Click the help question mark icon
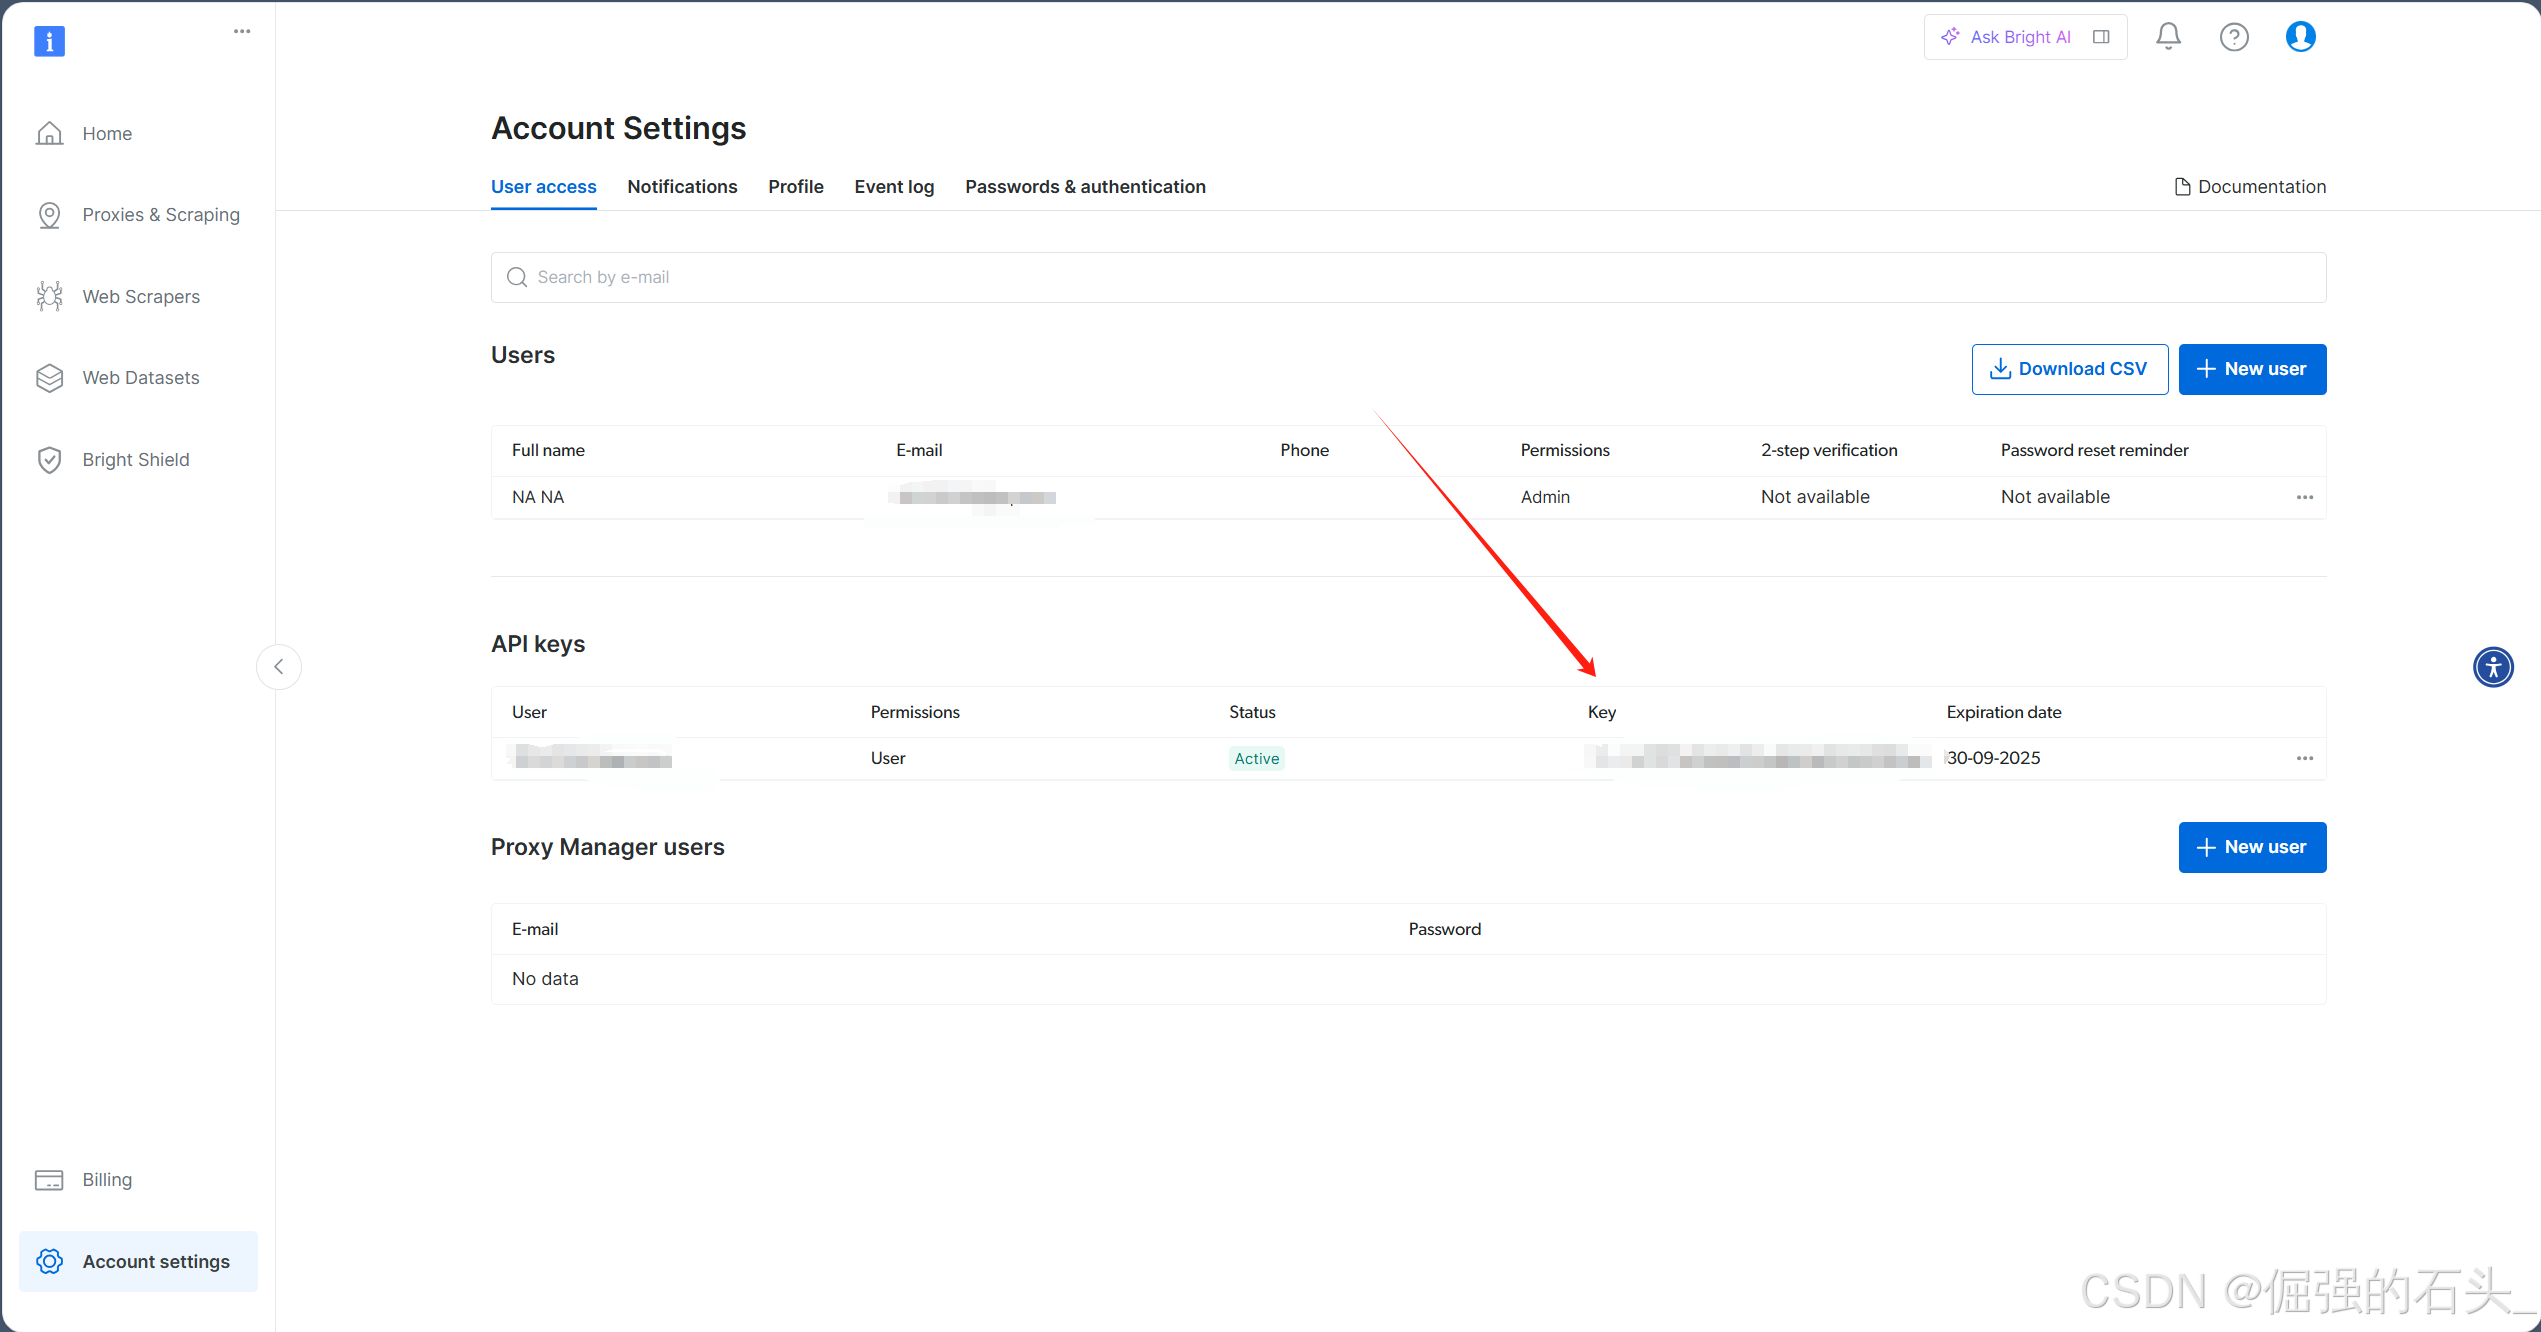The width and height of the screenshot is (2541, 1332). pos(2234,37)
